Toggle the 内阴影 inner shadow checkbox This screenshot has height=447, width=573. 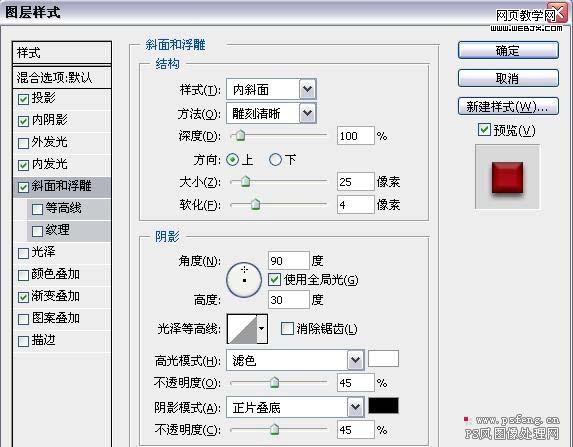tap(23, 121)
